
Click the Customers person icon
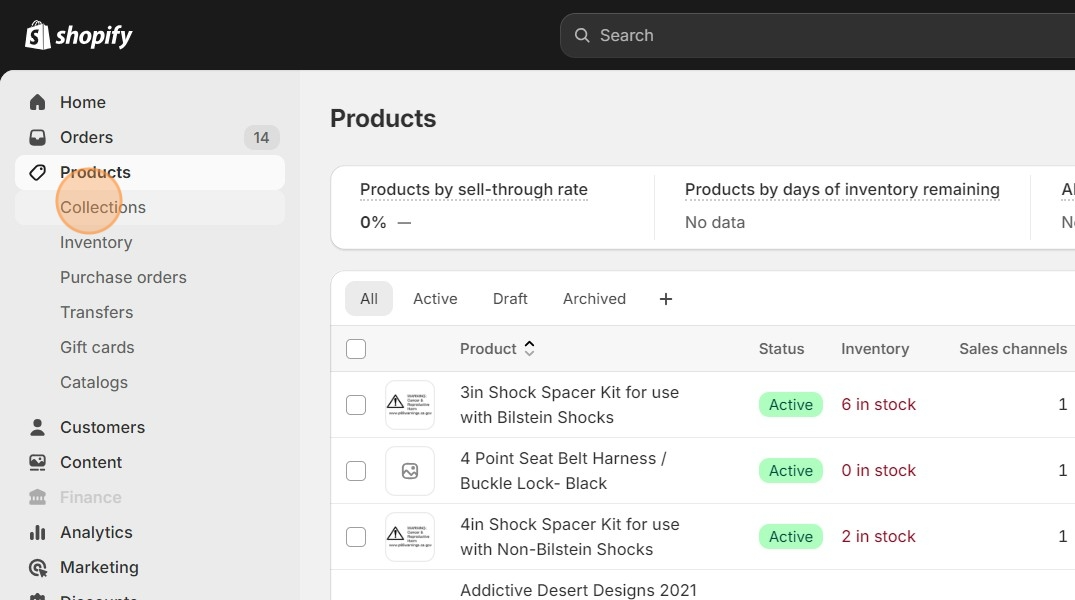click(x=38, y=427)
